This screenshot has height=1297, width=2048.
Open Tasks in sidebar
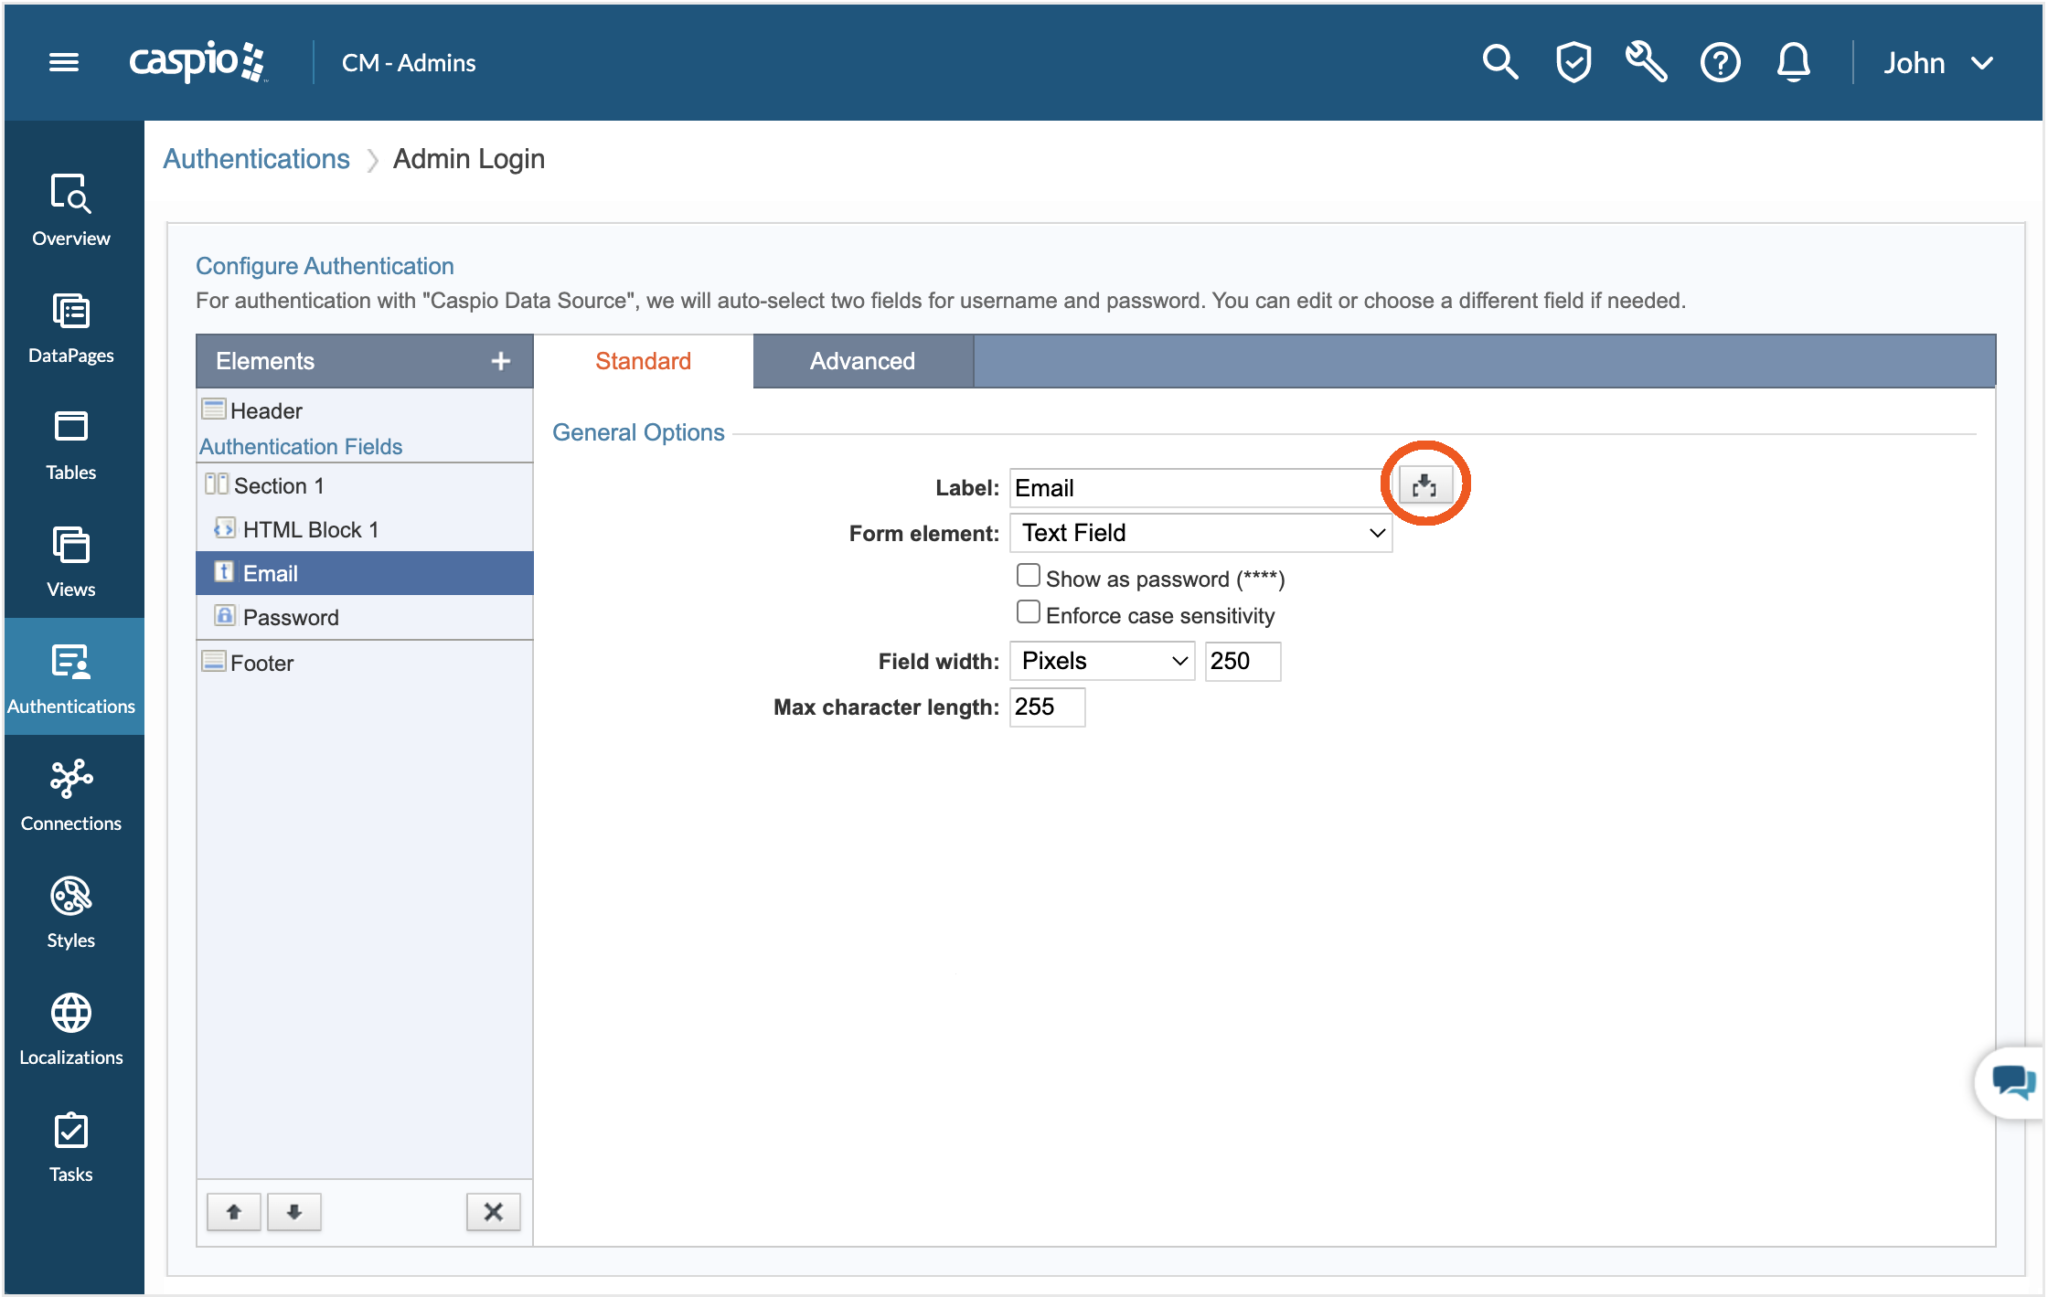tap(71, 1147)
